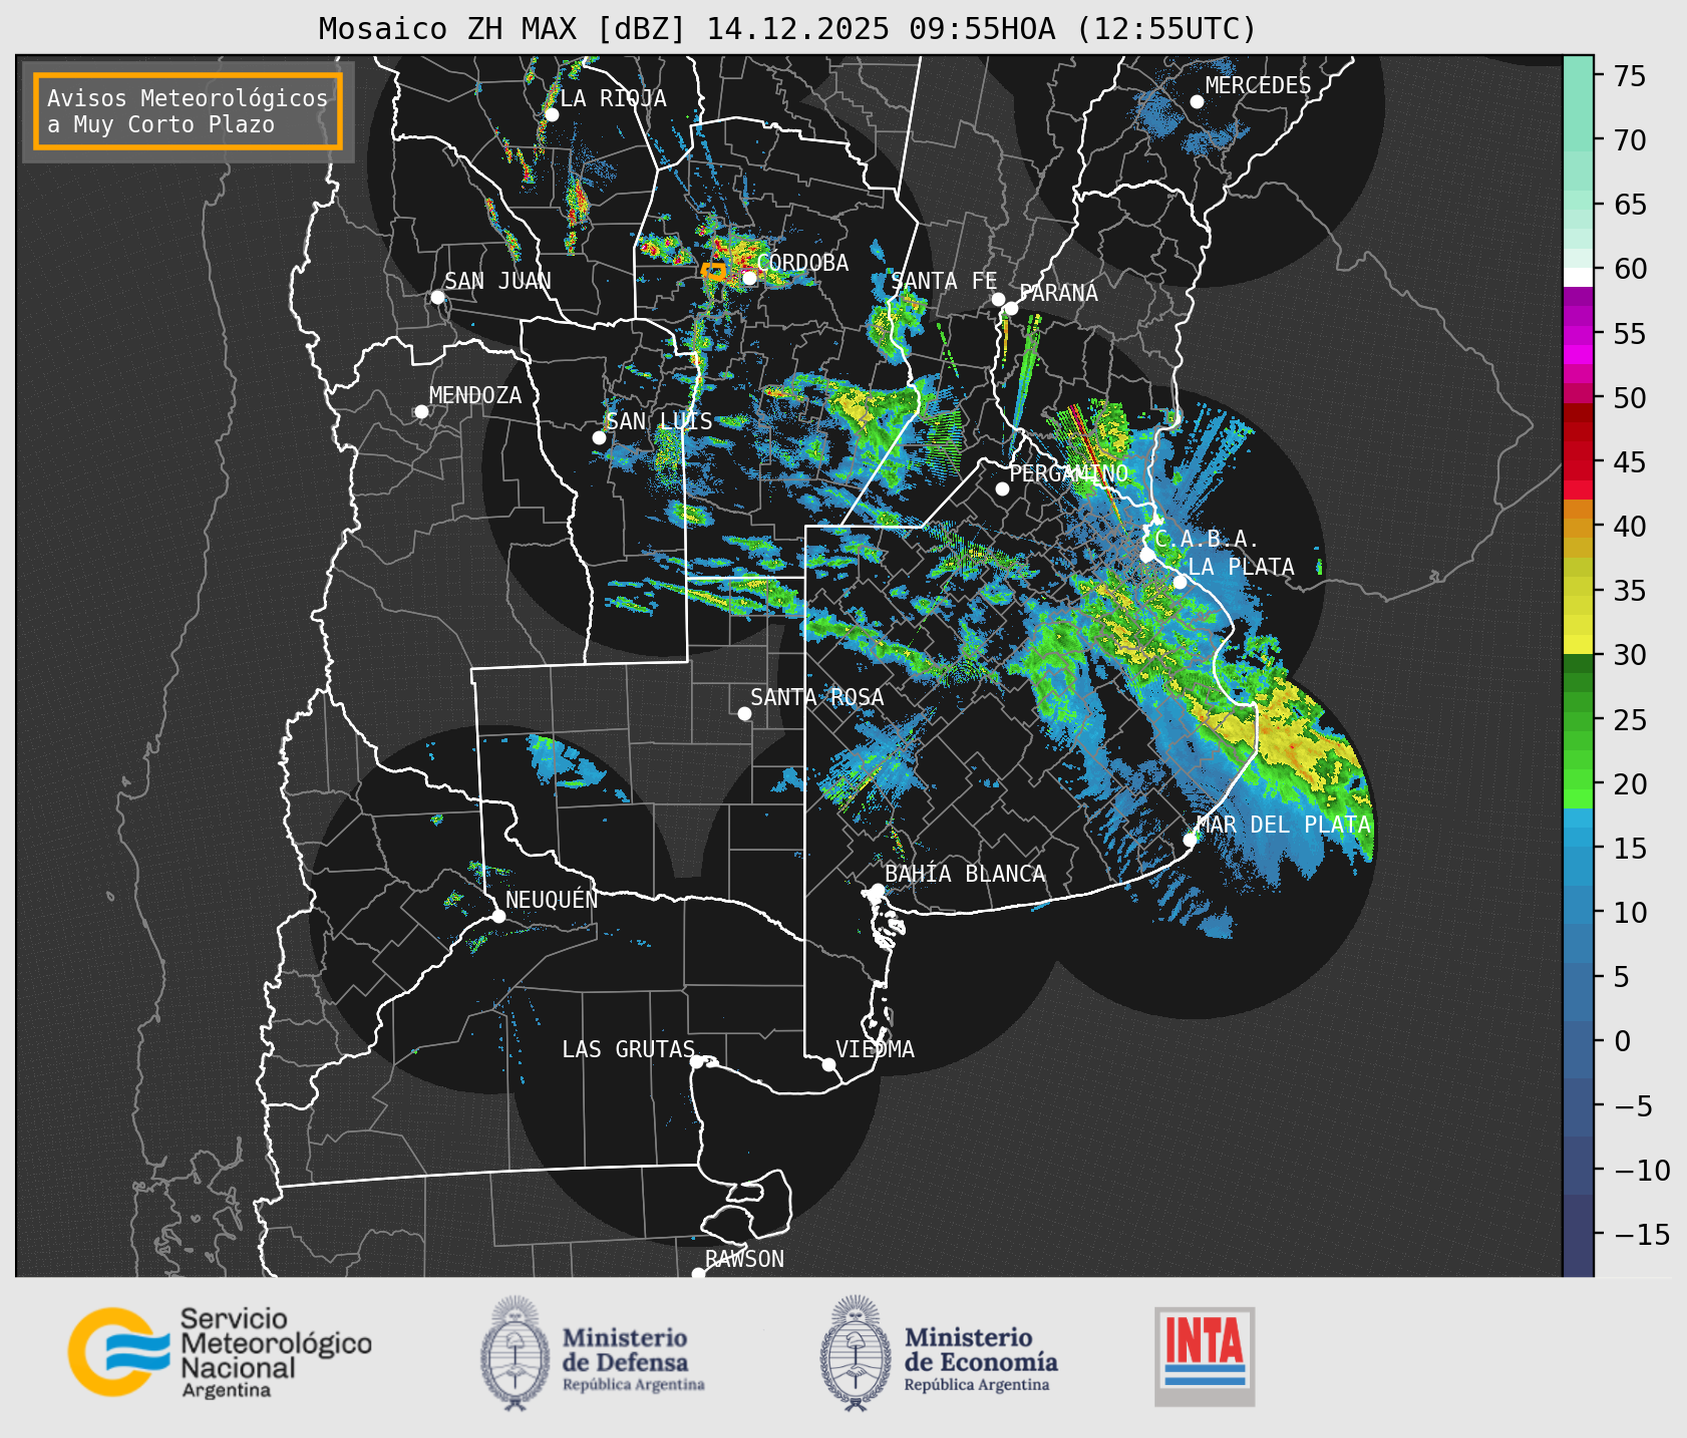Click the Ministerio de Defensa emblem
1687x1438 pixels.
515,1354
